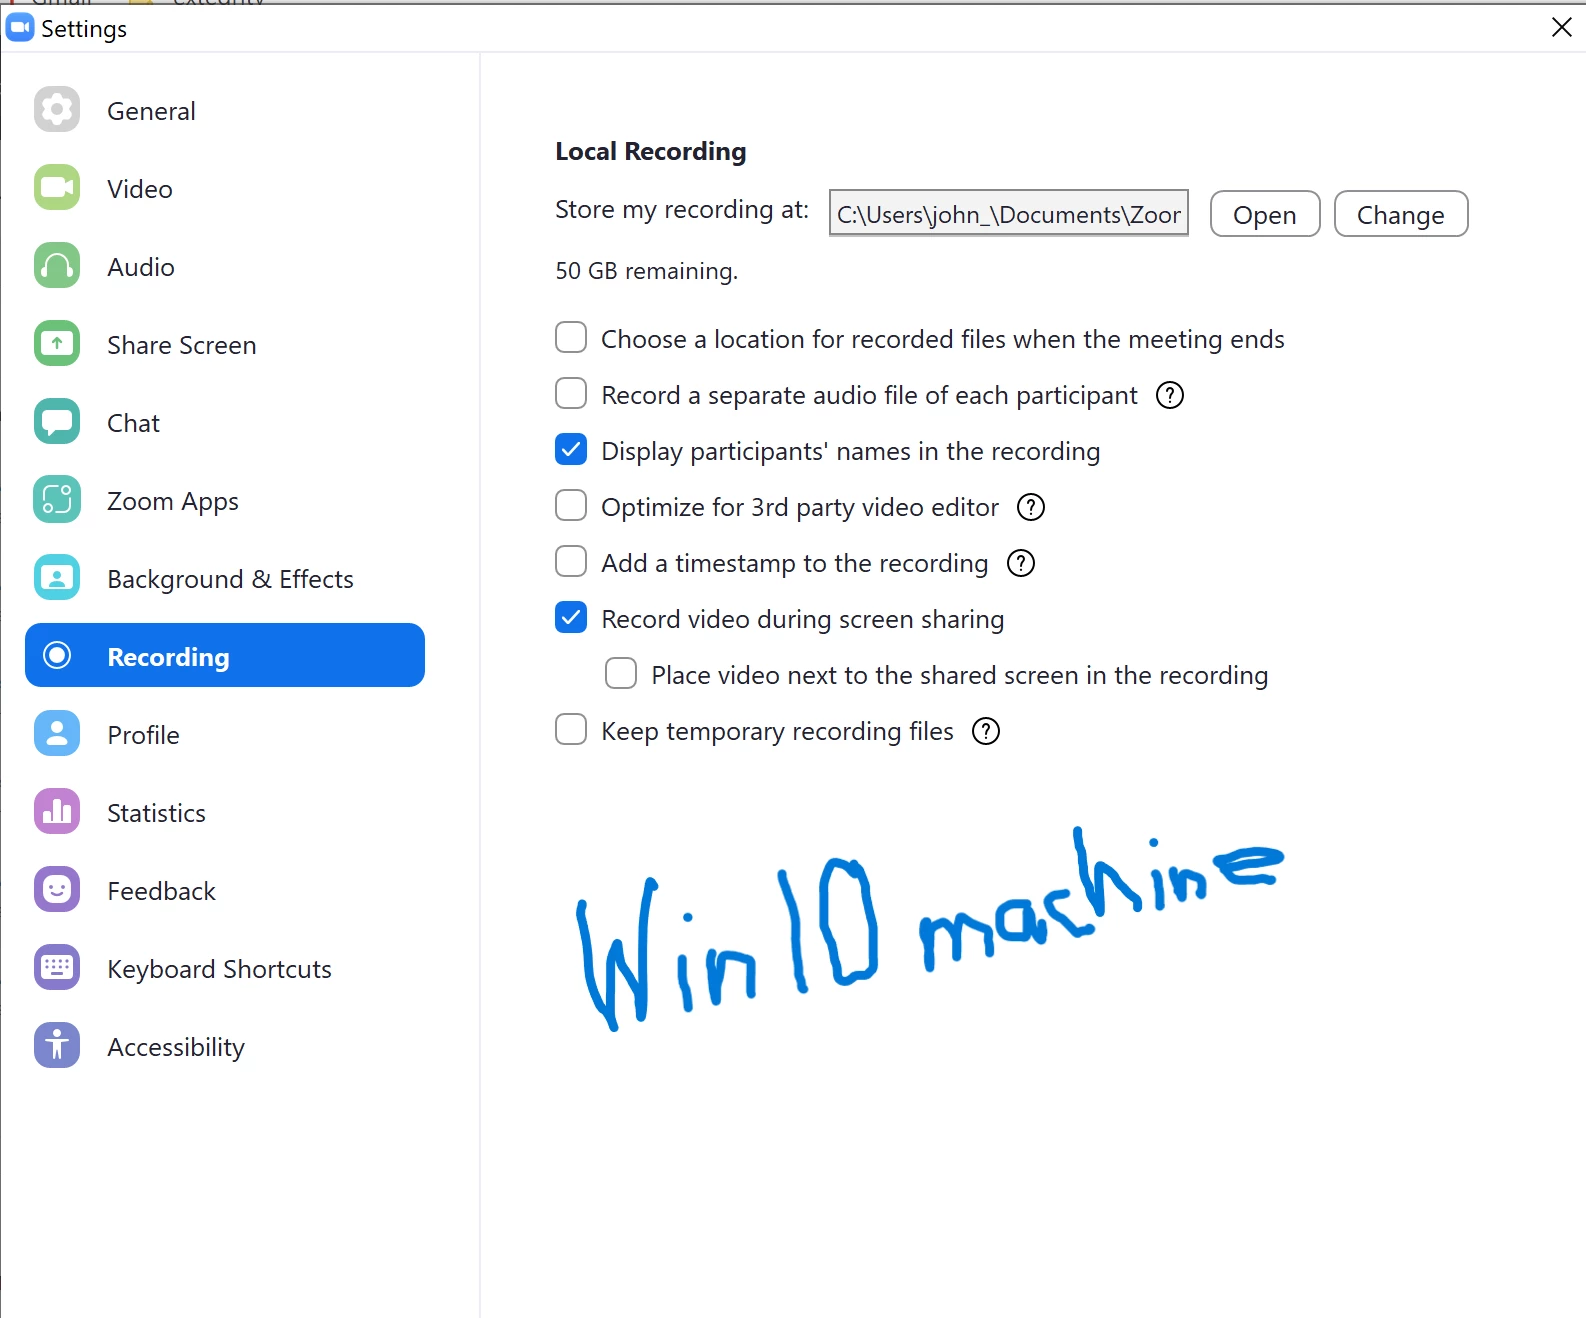Enable Keep temporary recording files
The width and height of the screenshot is (1586, 1318).
tap(571, 730)
